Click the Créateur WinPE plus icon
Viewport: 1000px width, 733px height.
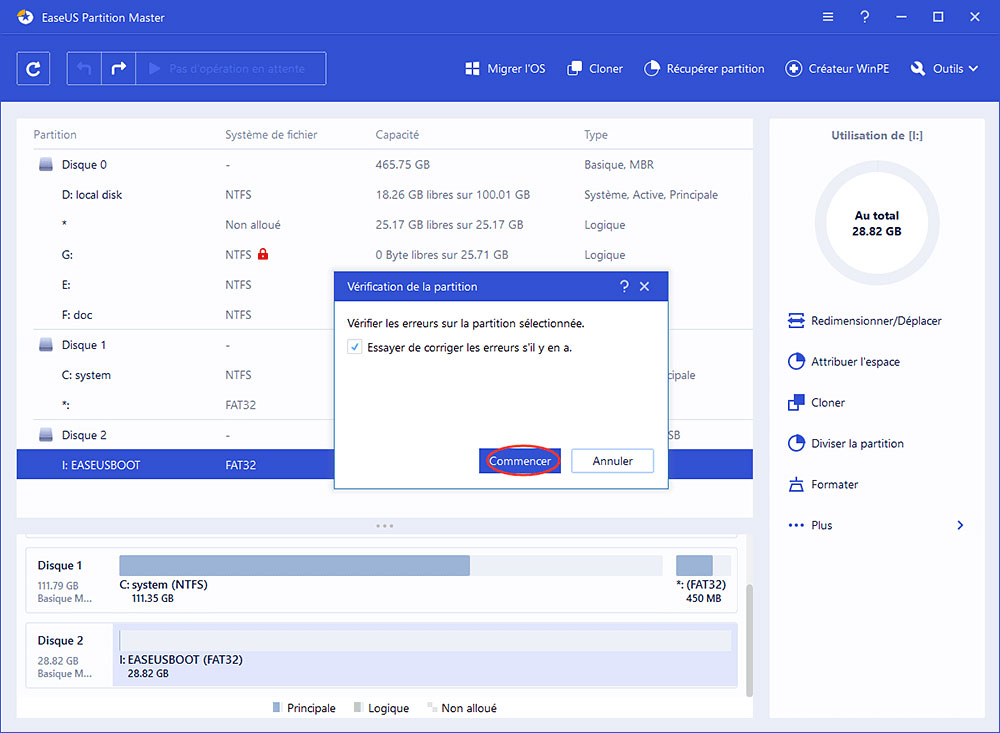(x=793, y=68)
